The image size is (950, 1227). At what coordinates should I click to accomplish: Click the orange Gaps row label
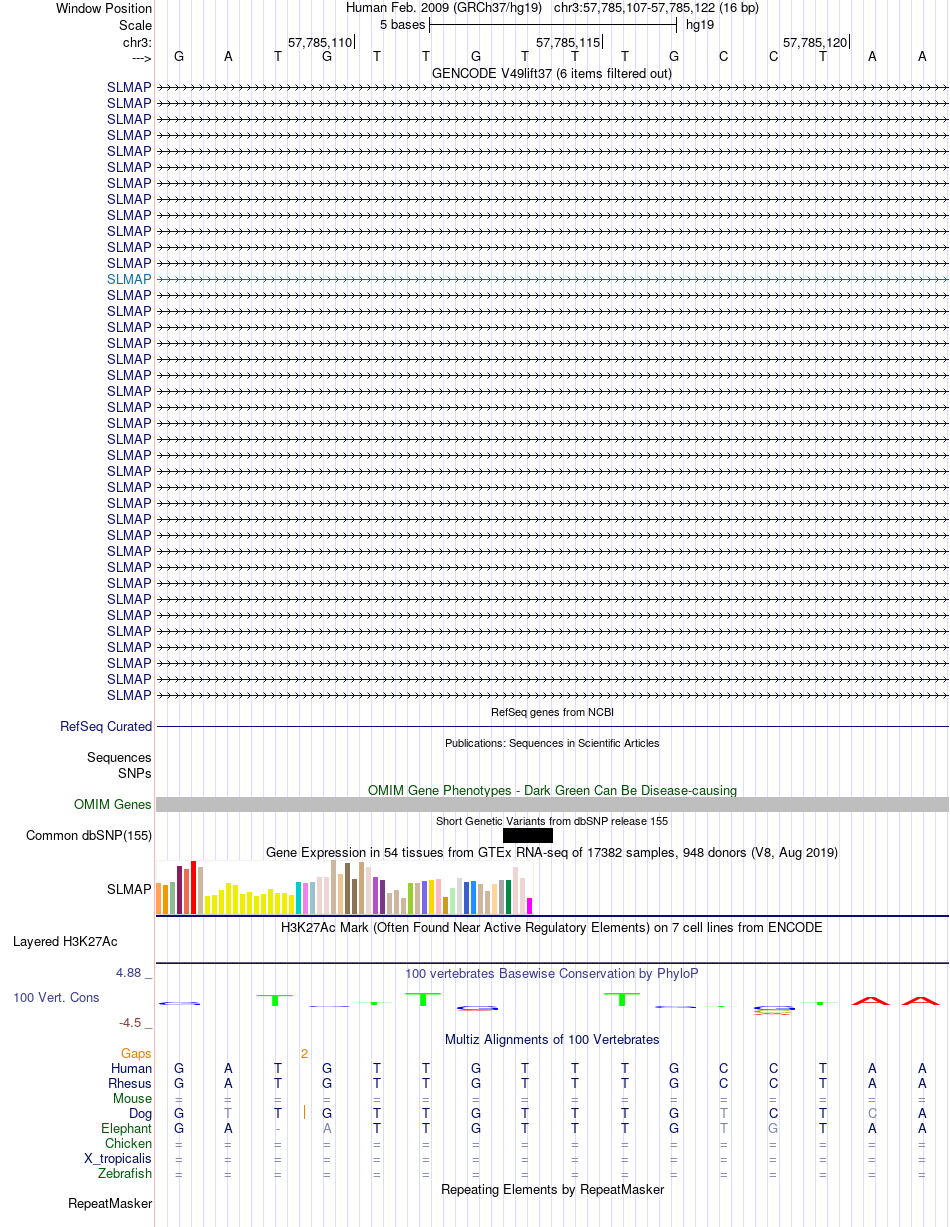136,1053
